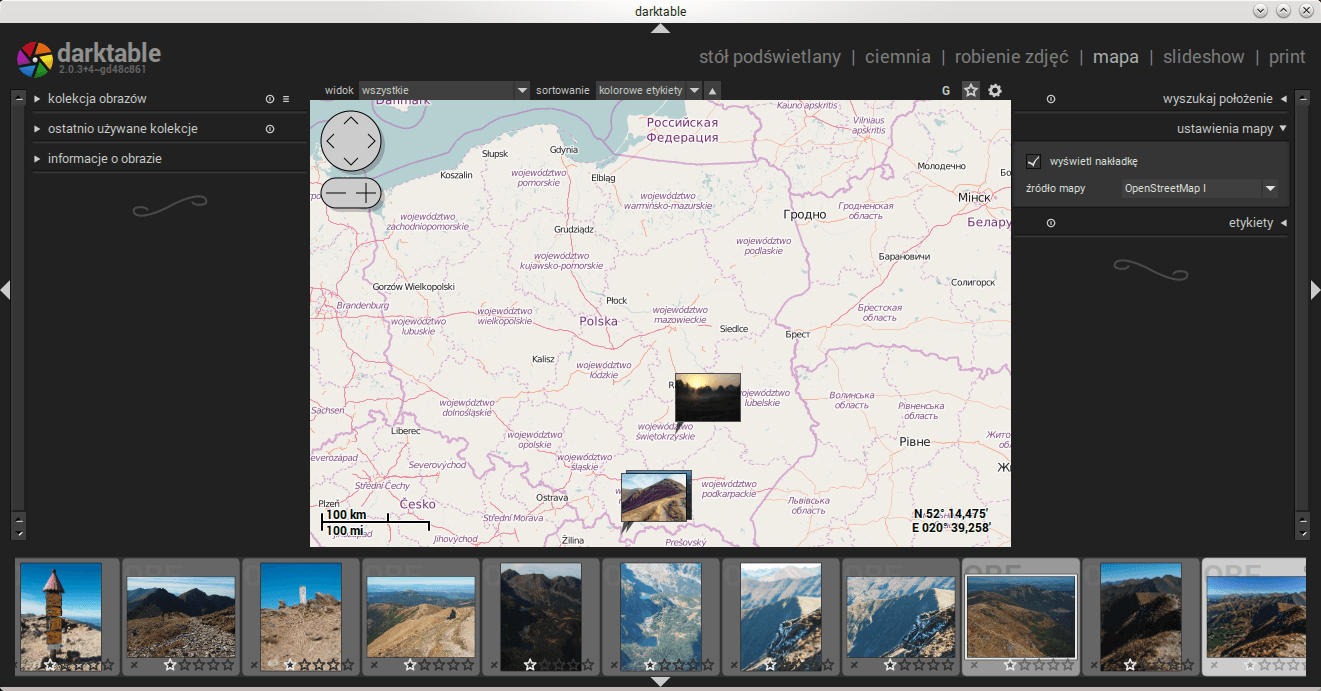
Task: Select the 'mapa' view tab
Action: pos(1115,57)
